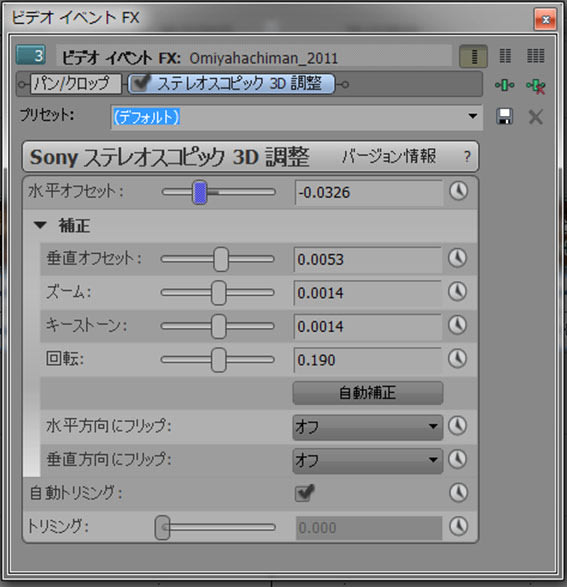Click the 垂直方向にフリップ animation clock icon
The width and height of the screenshot is (567, 587).
(x=457, y=459)
